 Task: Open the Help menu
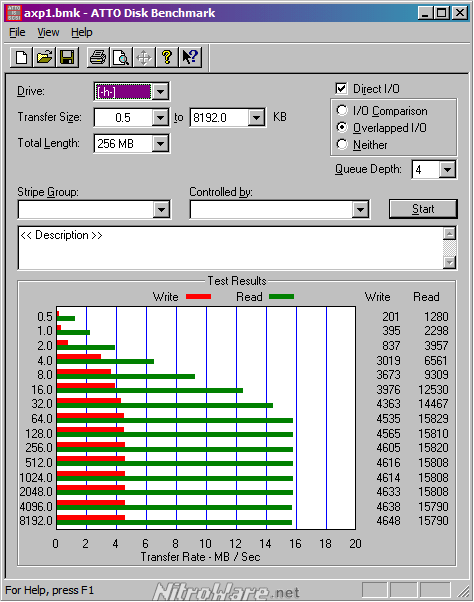point(82,33)
